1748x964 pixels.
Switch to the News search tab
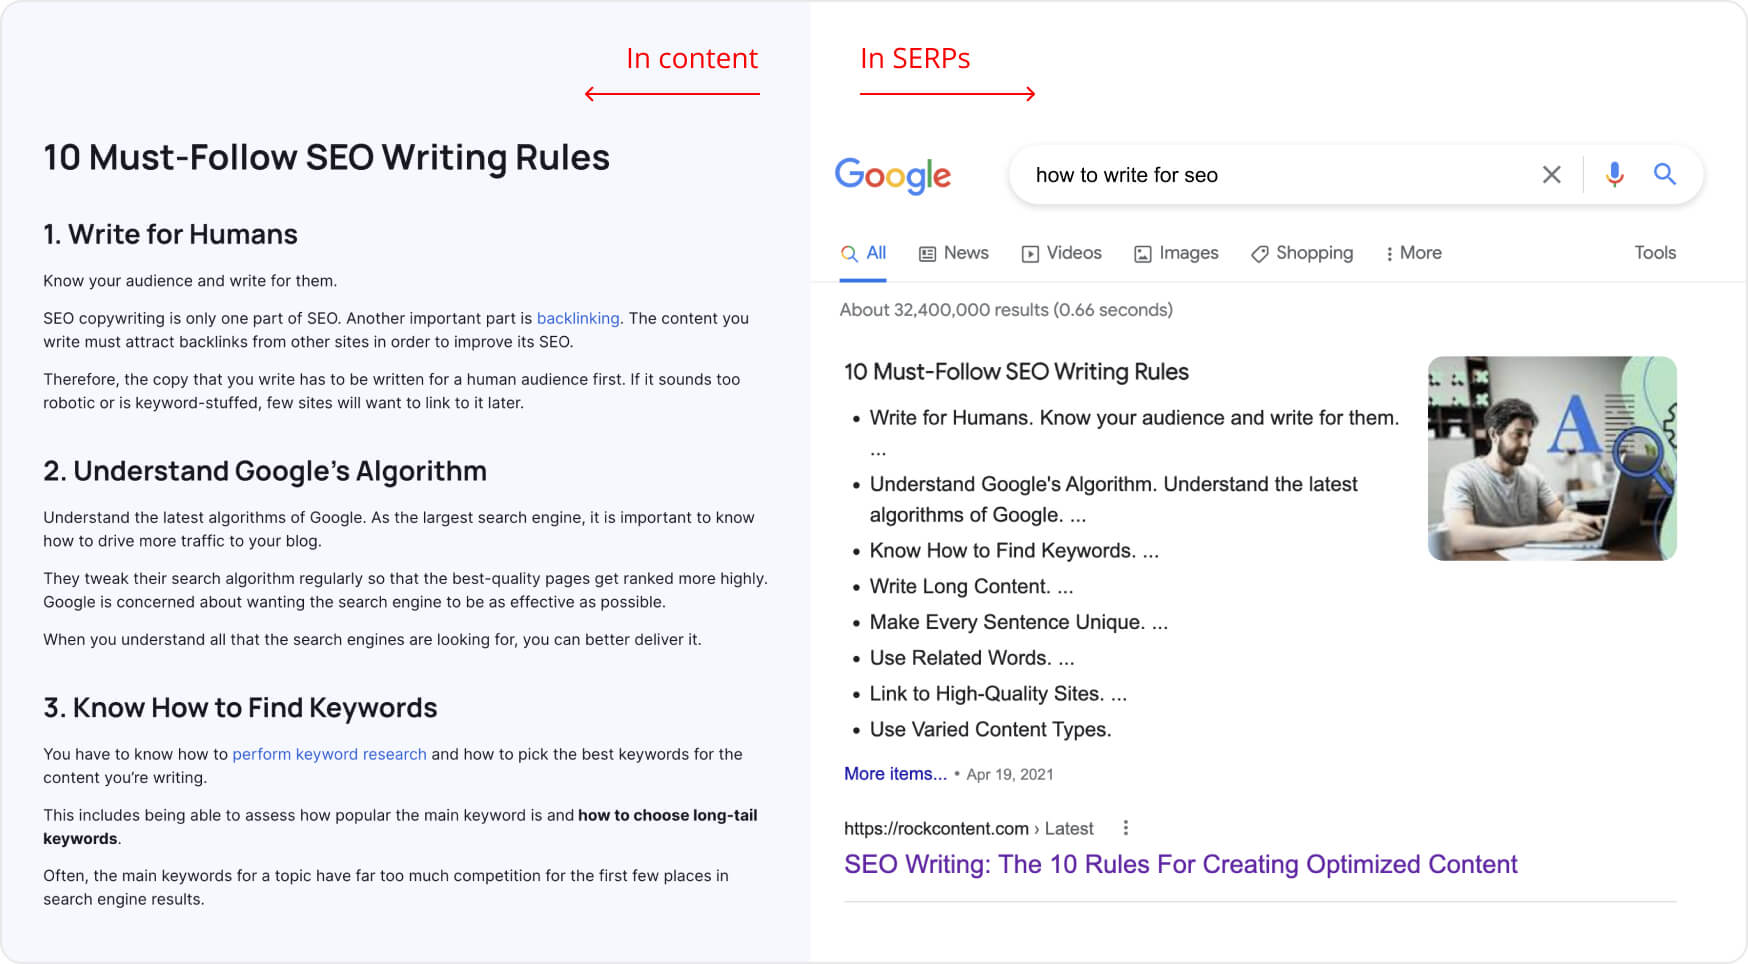pyautogui.click(x=954, y=253)
